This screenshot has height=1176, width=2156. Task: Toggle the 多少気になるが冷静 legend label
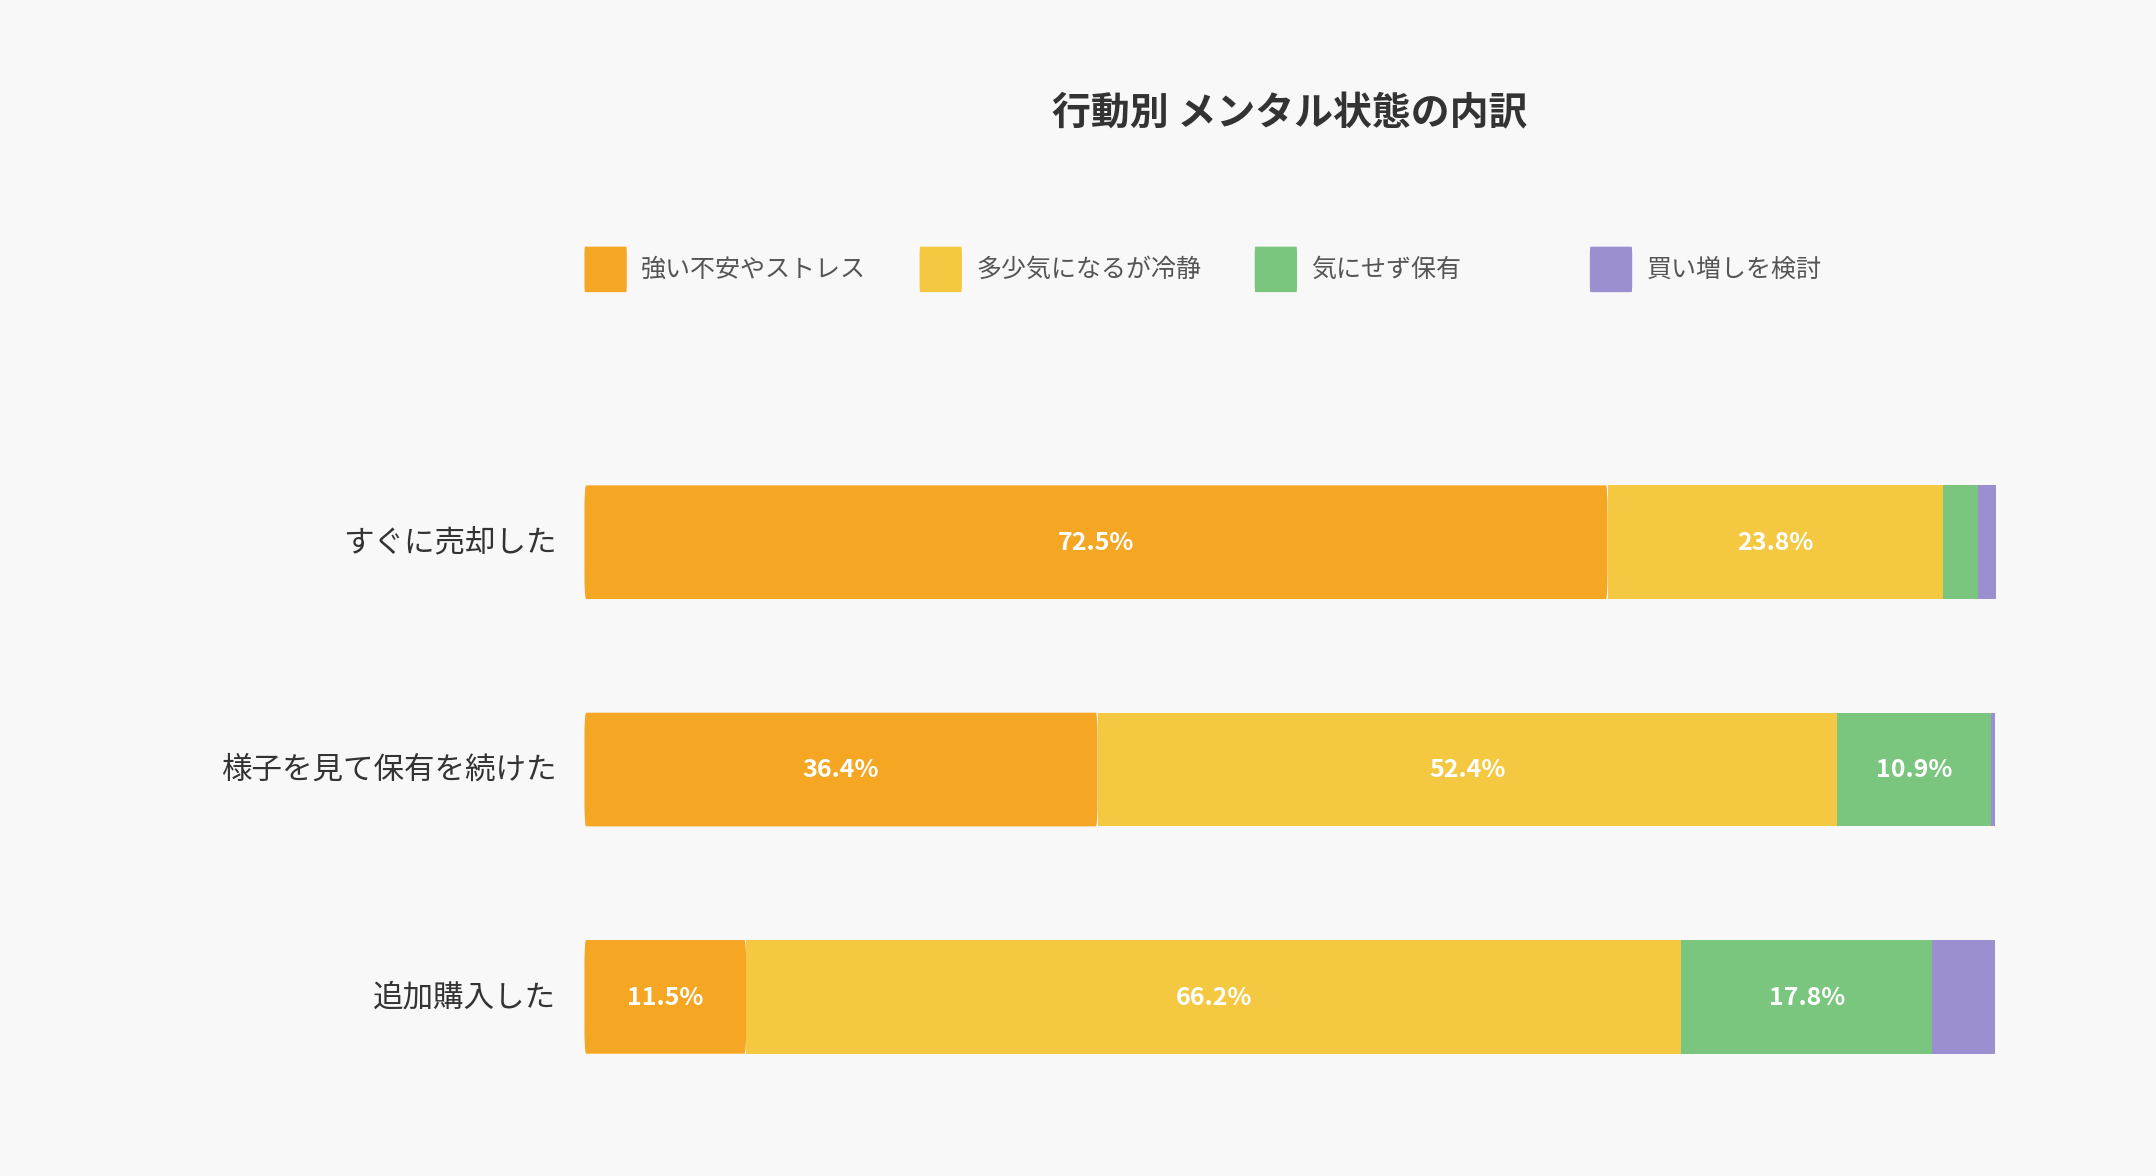tap(1088, 268)
